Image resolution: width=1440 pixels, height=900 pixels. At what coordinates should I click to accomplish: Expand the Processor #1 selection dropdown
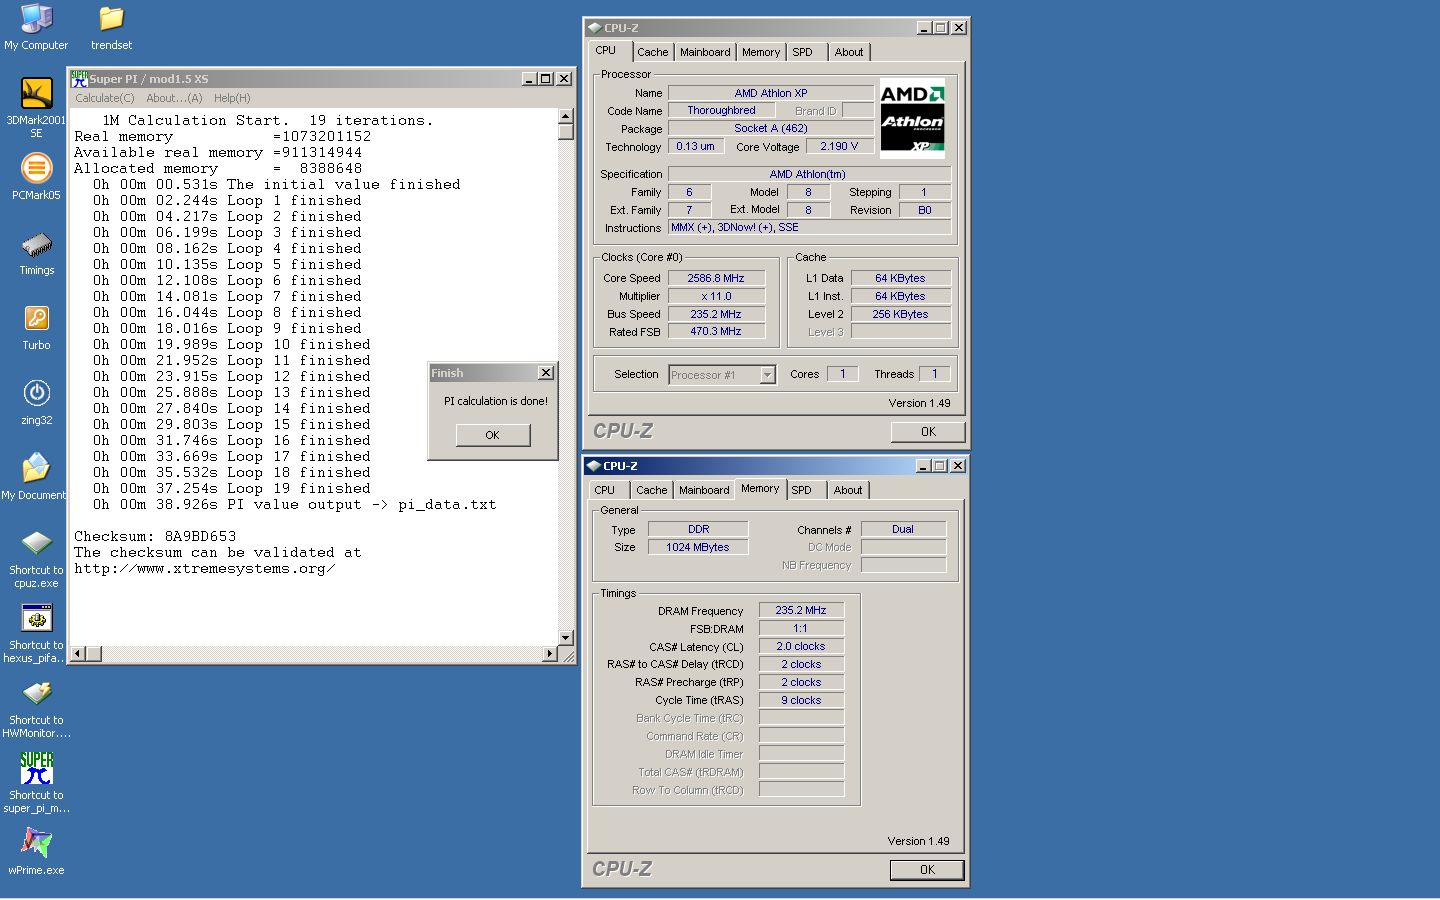coord(767,375)
